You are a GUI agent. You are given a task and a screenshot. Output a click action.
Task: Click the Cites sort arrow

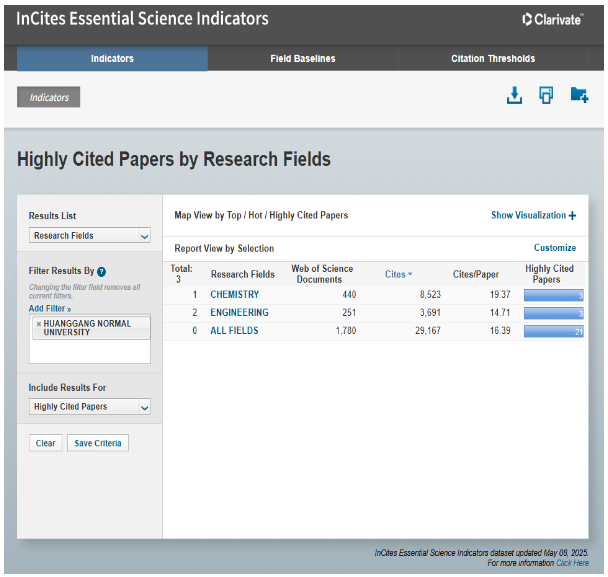pos(410,275)
